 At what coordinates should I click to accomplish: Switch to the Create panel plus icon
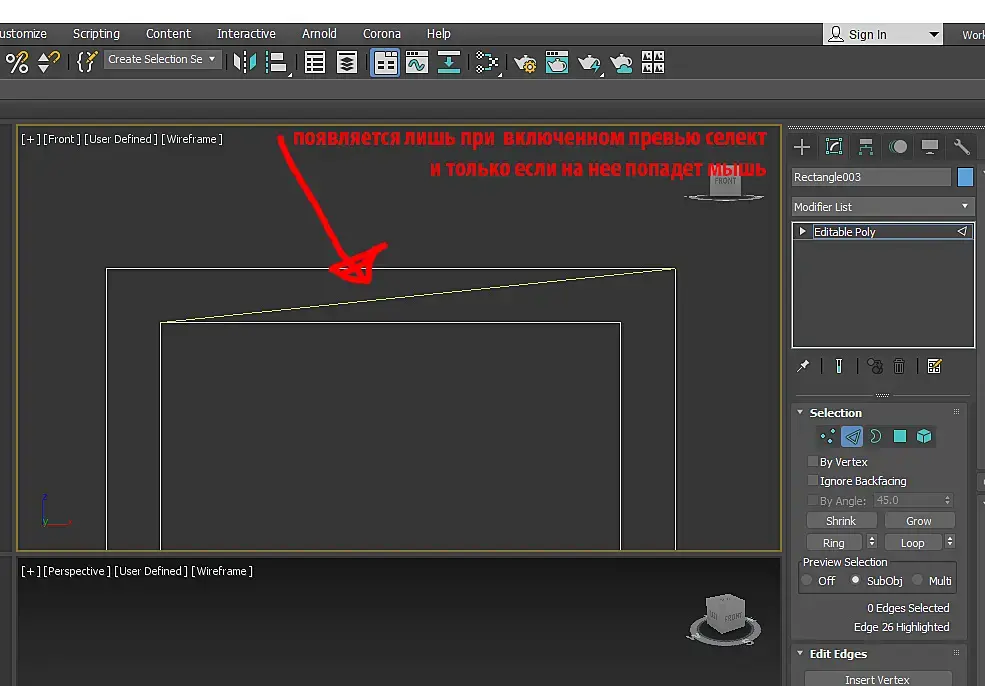point(802,147)
